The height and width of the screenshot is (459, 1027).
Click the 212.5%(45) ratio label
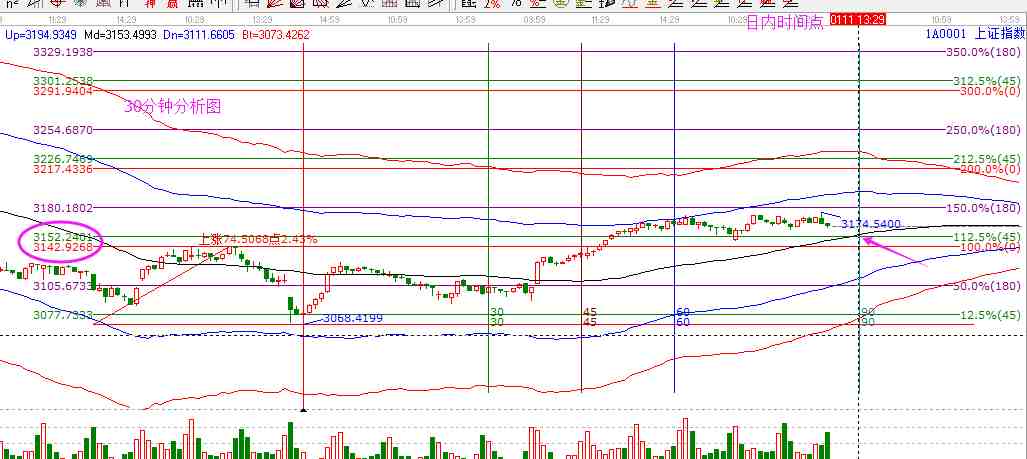[x=988, y=159]
